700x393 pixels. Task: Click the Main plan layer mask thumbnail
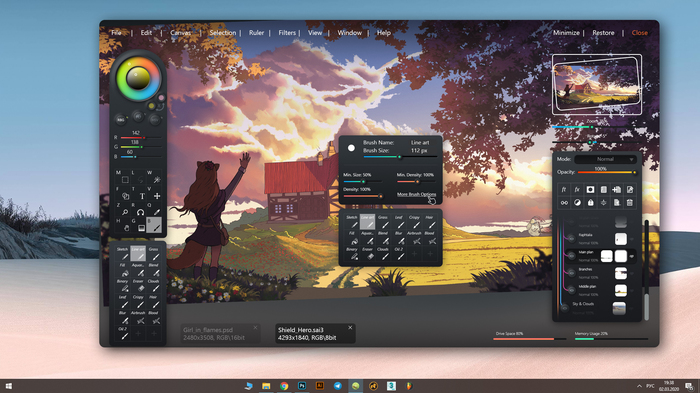[x=621, y=256]
